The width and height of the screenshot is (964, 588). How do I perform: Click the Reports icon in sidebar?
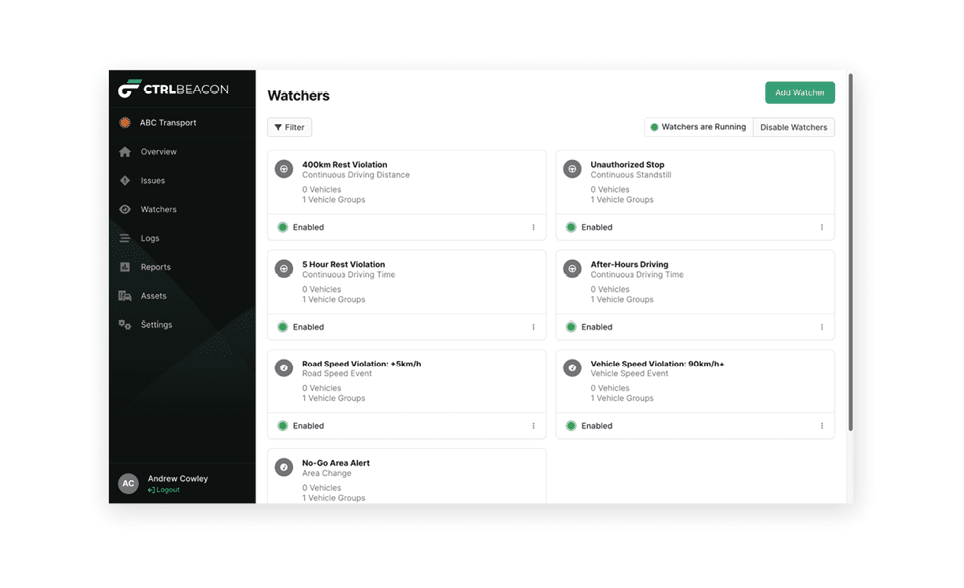click(125, 267)
